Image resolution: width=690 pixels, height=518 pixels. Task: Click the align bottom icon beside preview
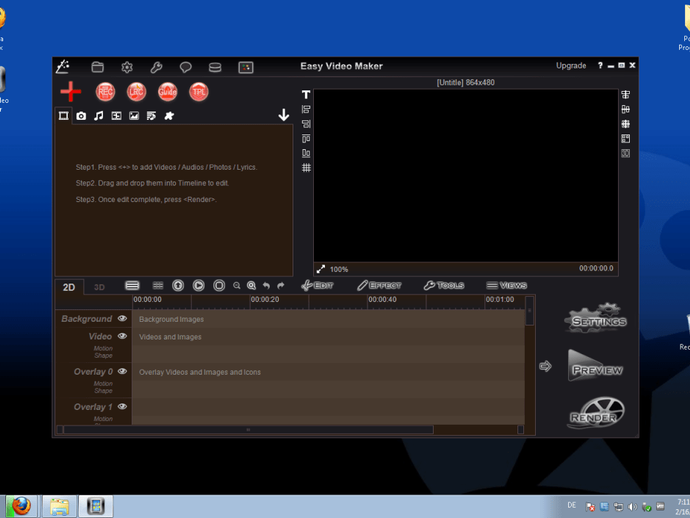click(306, 153)
